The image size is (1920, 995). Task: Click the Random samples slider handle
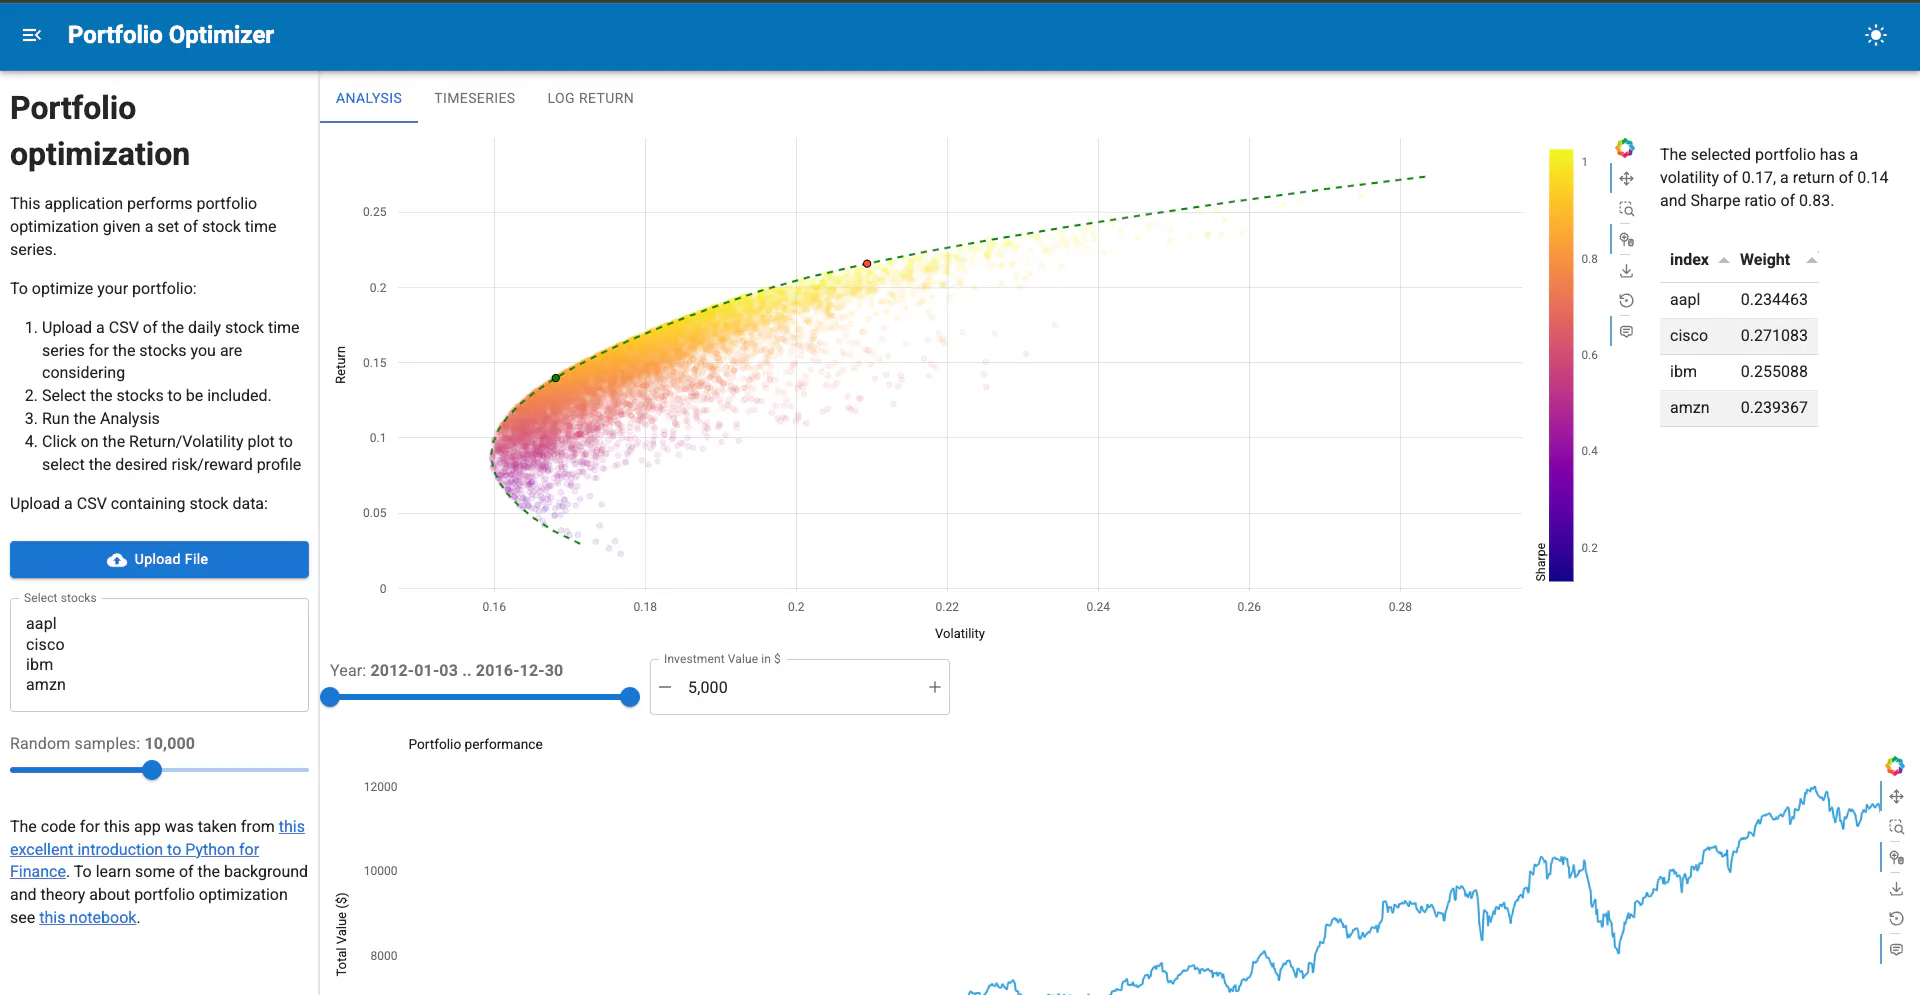tap(152, 770)
